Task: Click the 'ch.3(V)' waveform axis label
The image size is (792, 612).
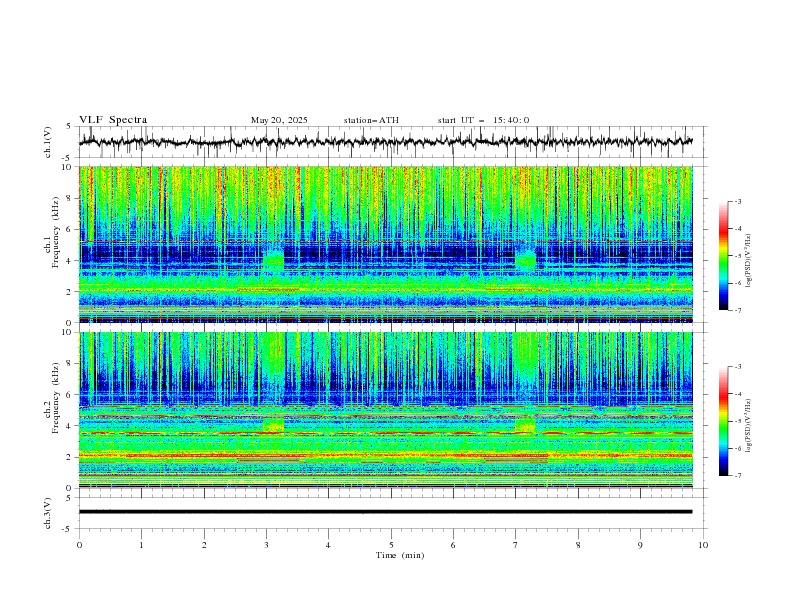Action: (48, 513)
